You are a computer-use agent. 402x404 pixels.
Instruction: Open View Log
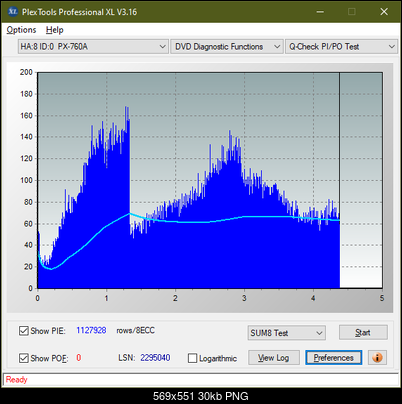point(274,358)
